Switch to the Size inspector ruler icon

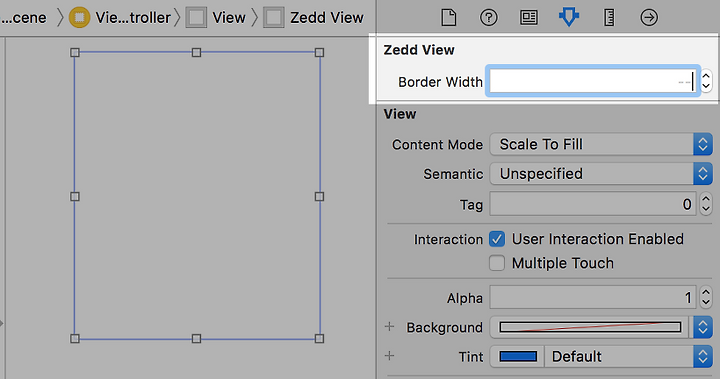pyautogui.click(x=609, y=18)
